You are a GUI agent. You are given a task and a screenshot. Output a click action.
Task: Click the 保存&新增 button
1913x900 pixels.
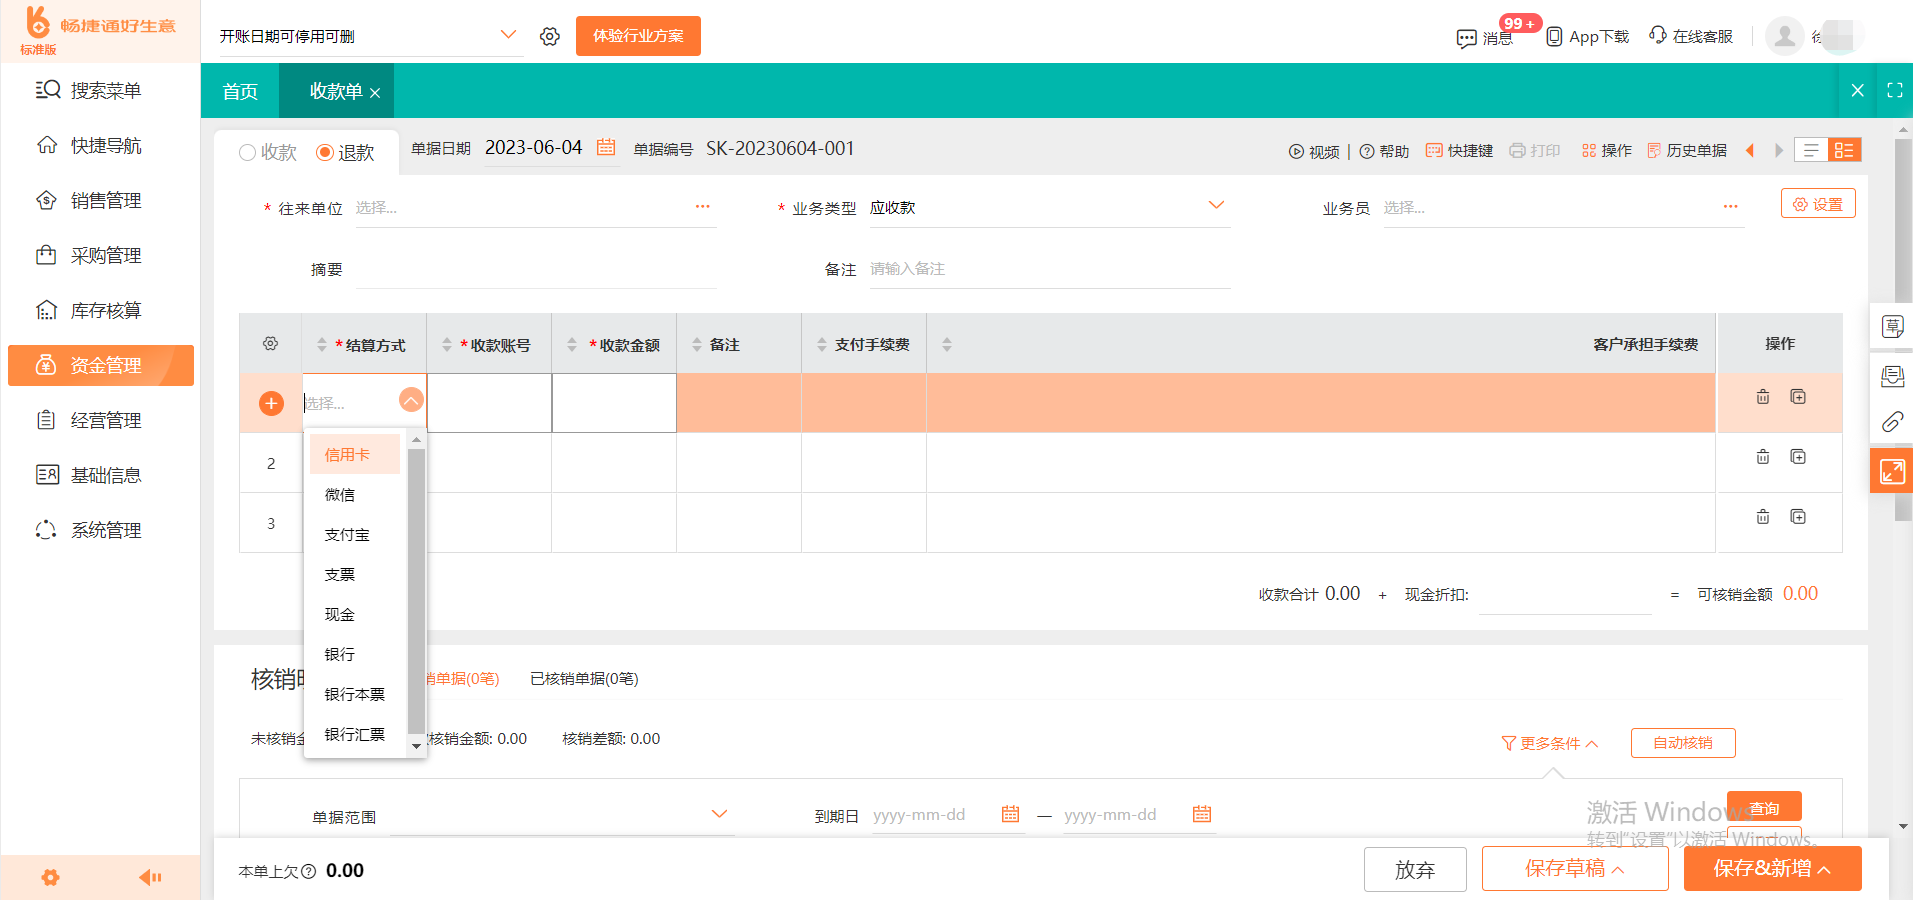(1771, 868)
